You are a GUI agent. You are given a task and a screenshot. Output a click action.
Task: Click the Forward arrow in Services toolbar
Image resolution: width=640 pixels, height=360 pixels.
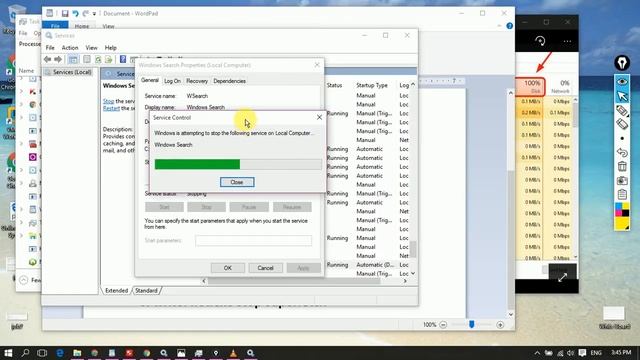coord(58,60)
